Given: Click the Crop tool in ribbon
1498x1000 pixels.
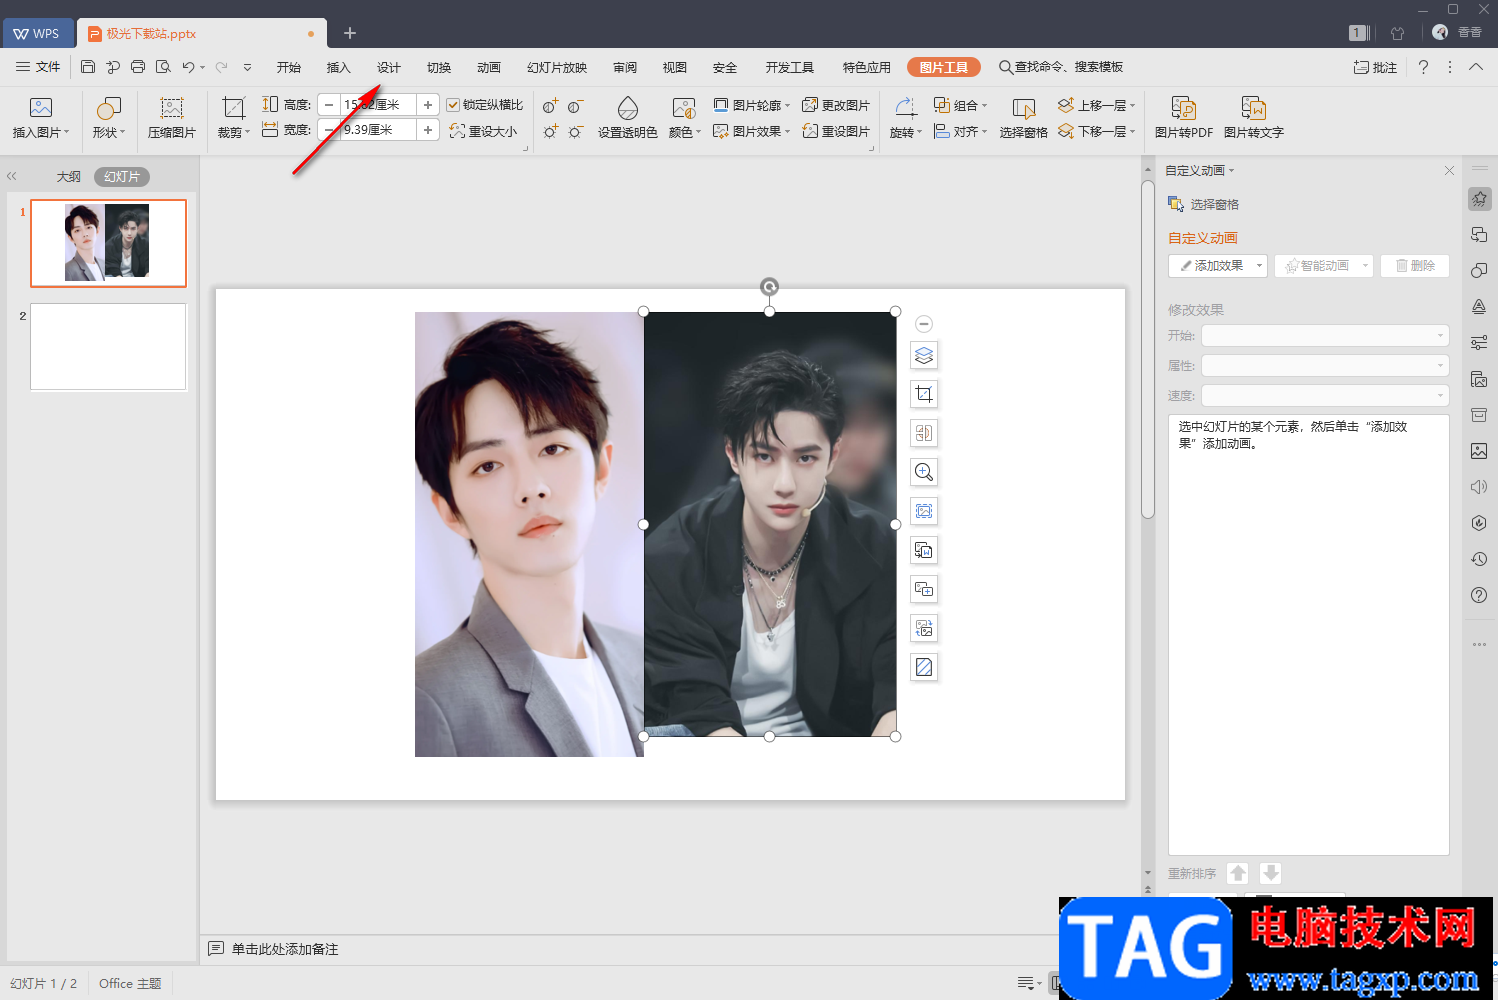Looking at the screenshot, I should [233, 108].
